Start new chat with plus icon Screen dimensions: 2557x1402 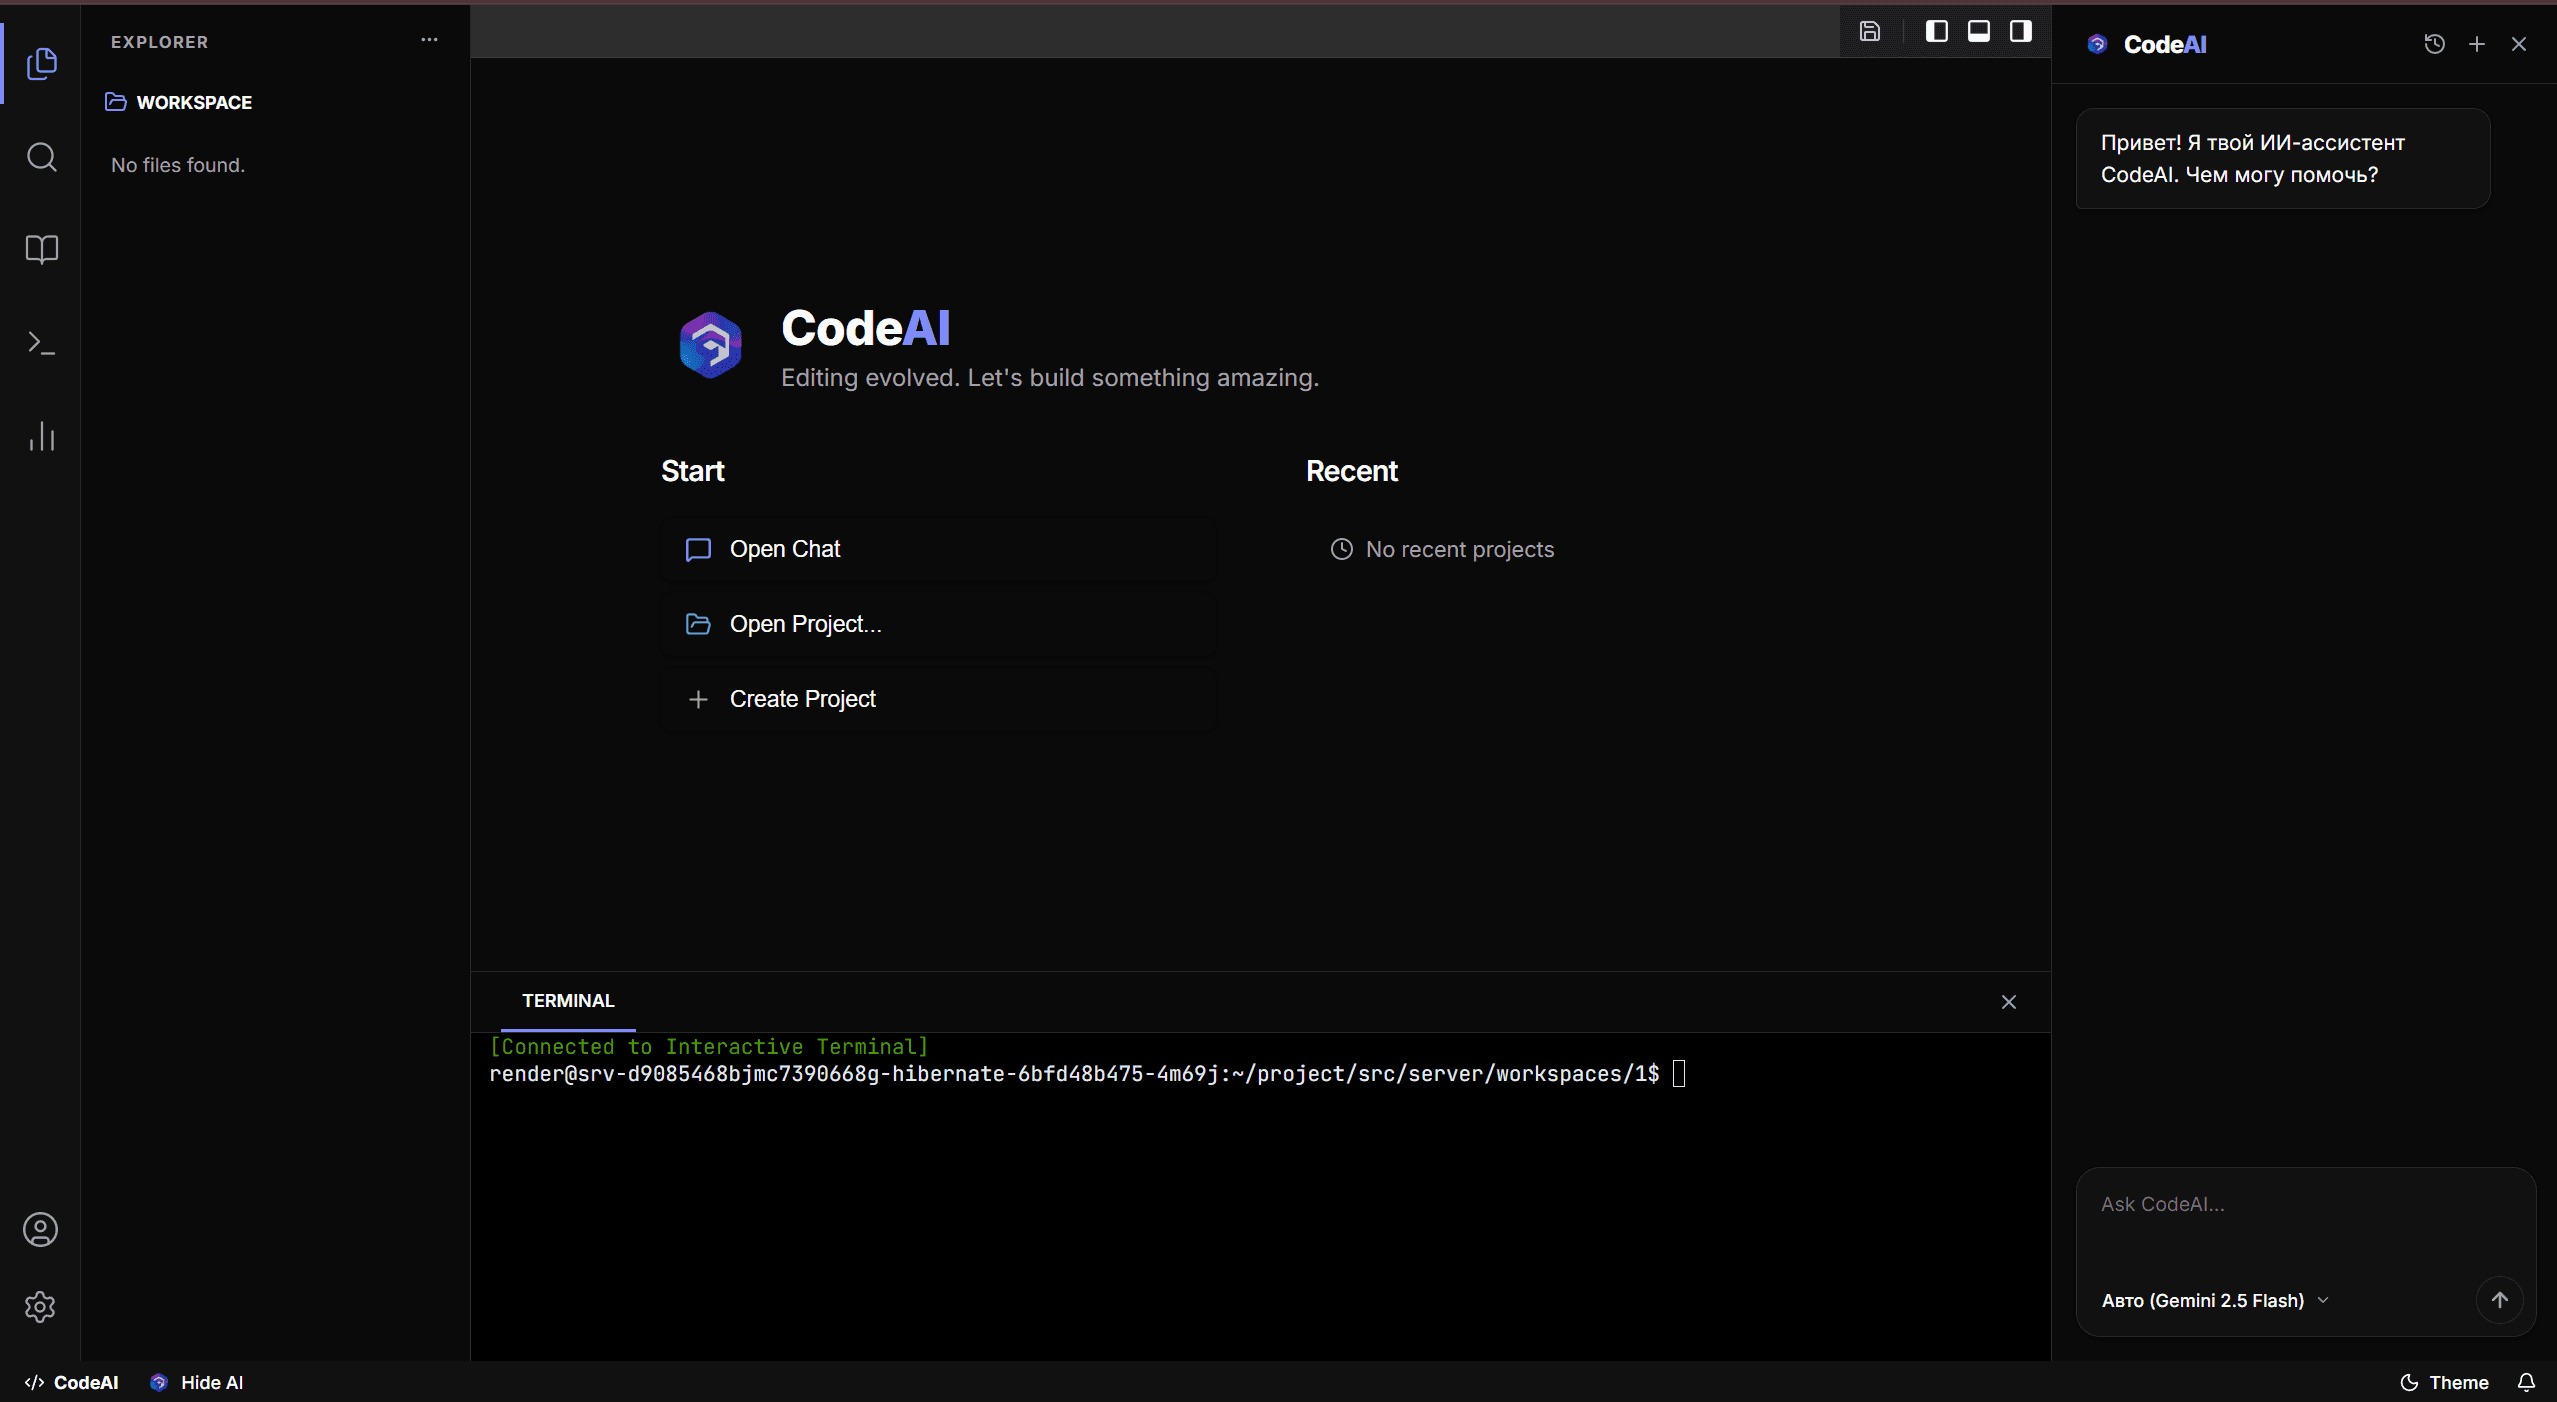[x=2476, y=44]
